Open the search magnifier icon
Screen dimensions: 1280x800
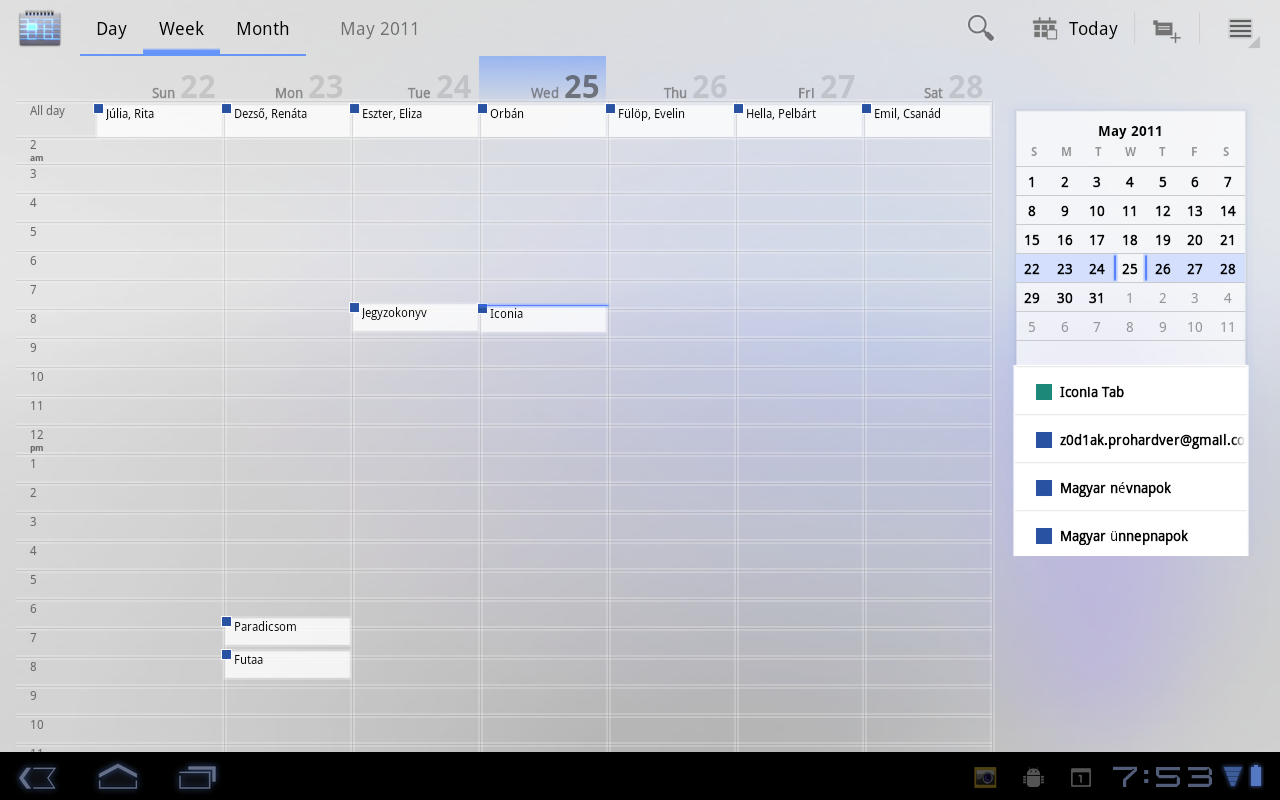[x=980, y=29]
